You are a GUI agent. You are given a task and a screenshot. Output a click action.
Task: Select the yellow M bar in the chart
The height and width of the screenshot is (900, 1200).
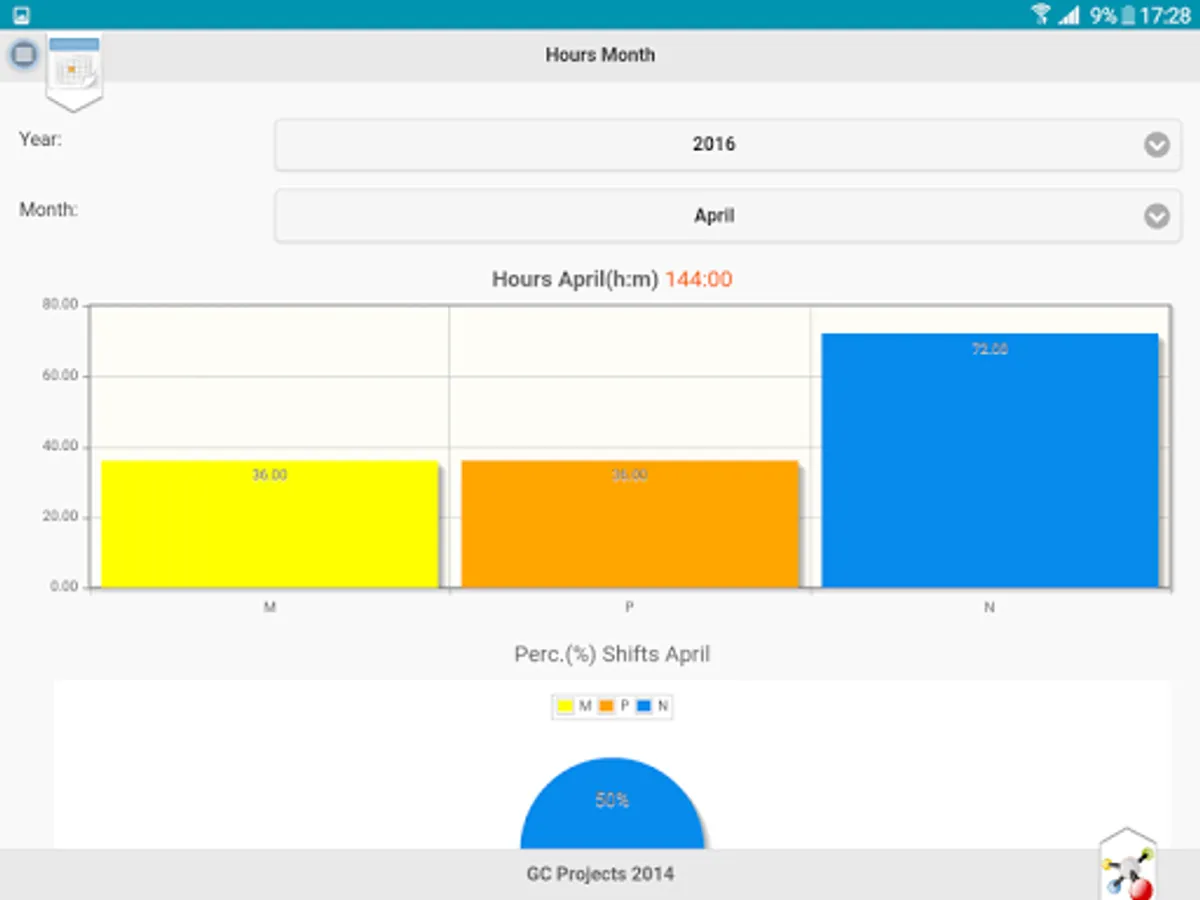270,524
